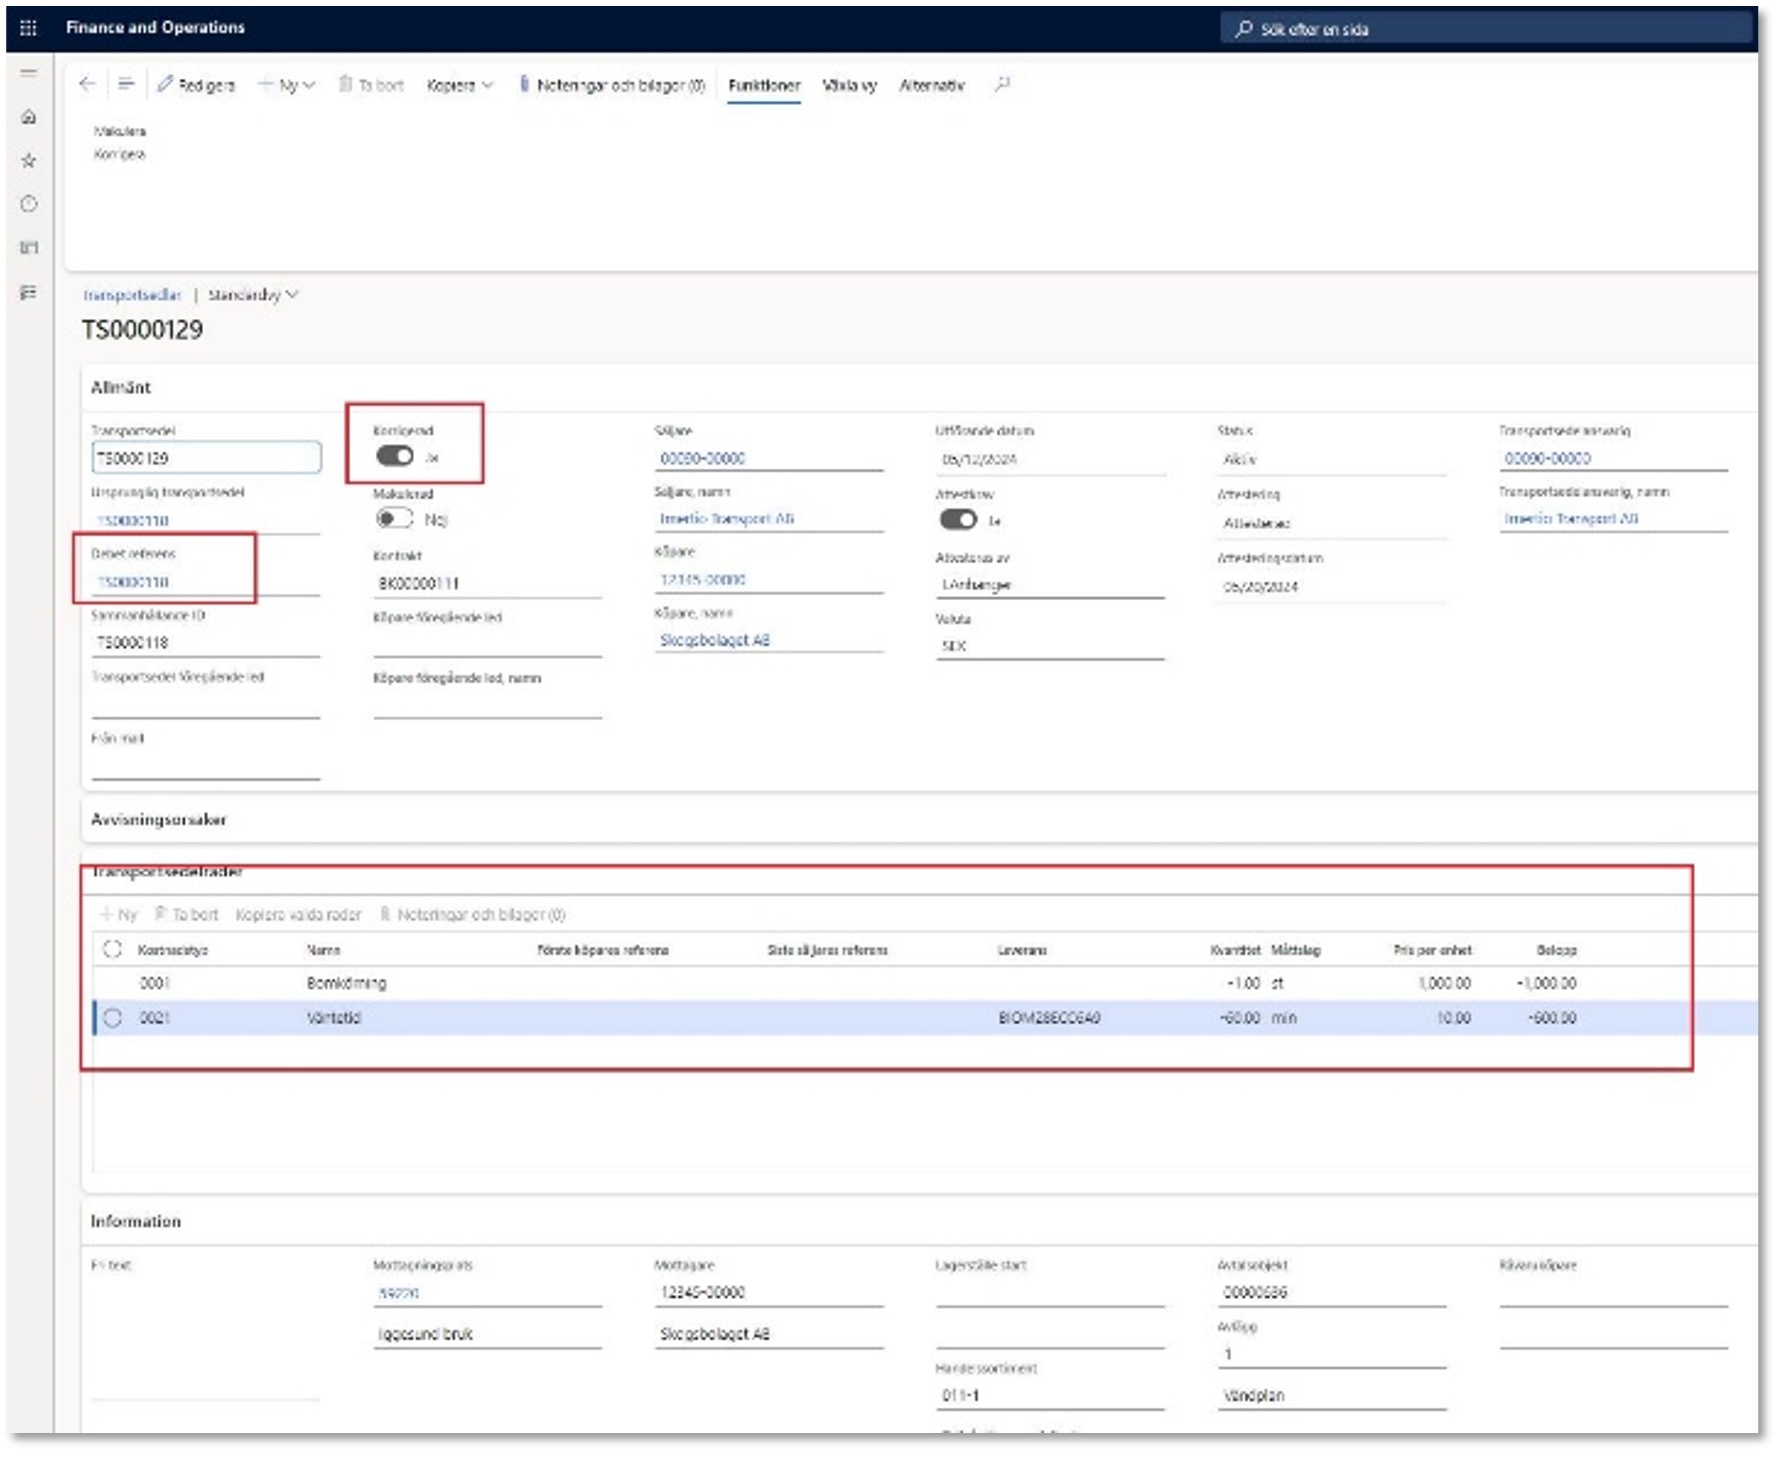
Task: Open Recent clock icon in the sidebar
Action: (28, 204)
